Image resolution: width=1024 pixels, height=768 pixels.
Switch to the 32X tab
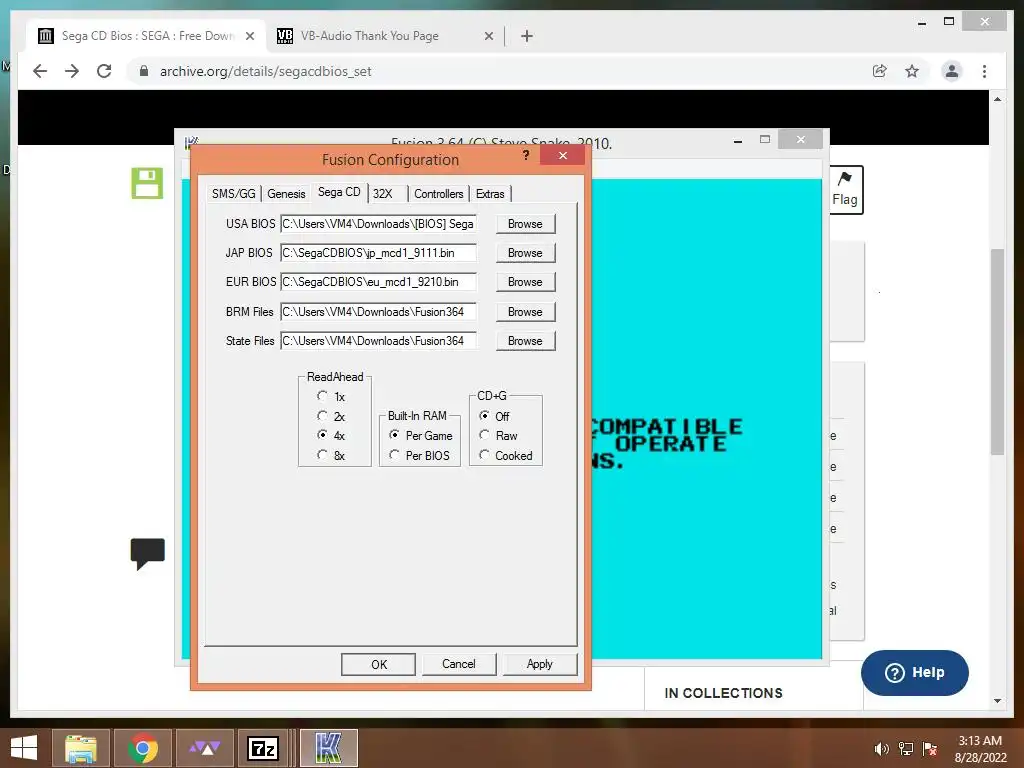[383, 193]
